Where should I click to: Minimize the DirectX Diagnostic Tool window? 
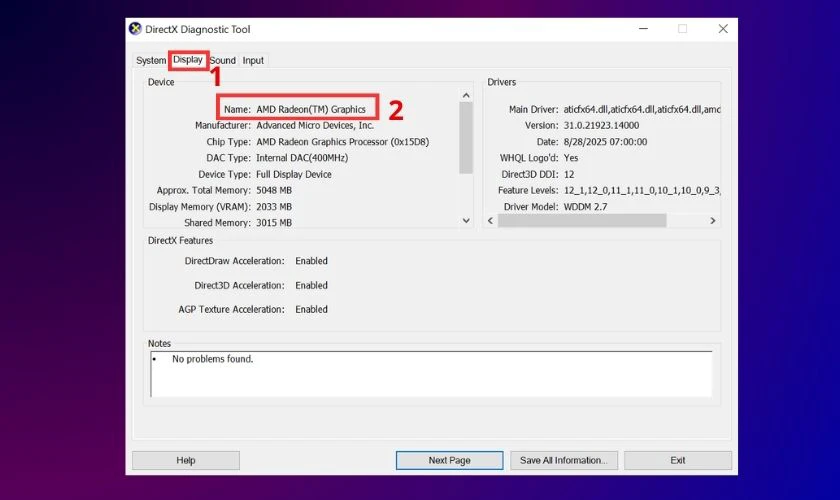coord(643,29)
